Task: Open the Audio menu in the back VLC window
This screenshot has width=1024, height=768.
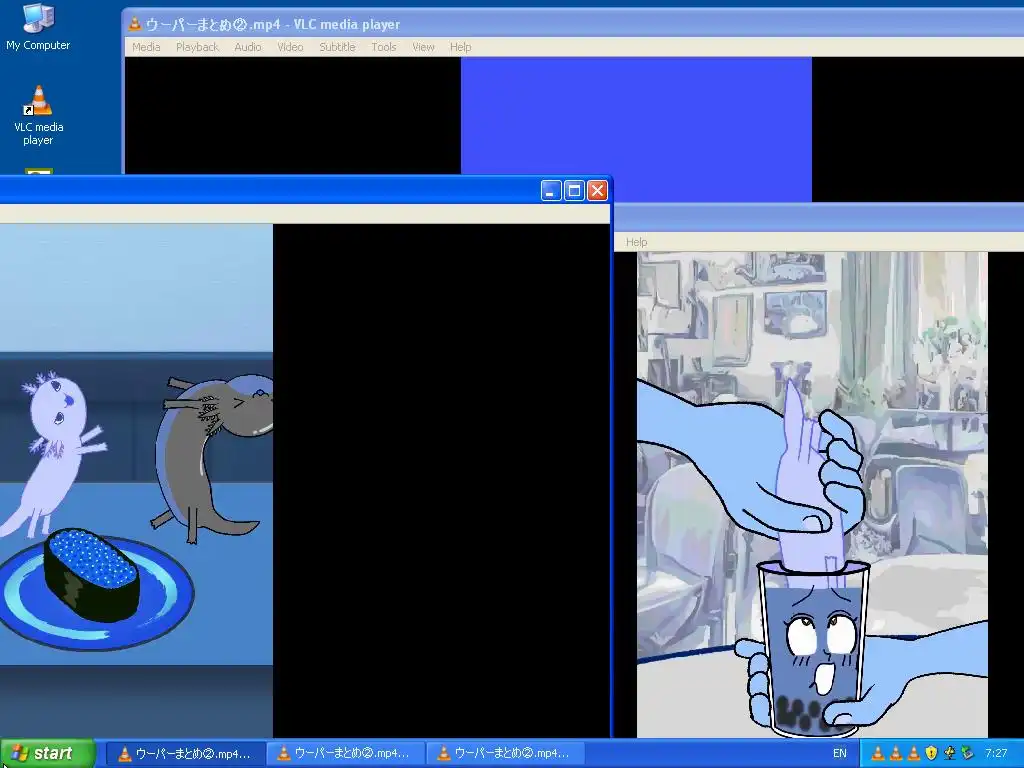Action: pos(248,47)
